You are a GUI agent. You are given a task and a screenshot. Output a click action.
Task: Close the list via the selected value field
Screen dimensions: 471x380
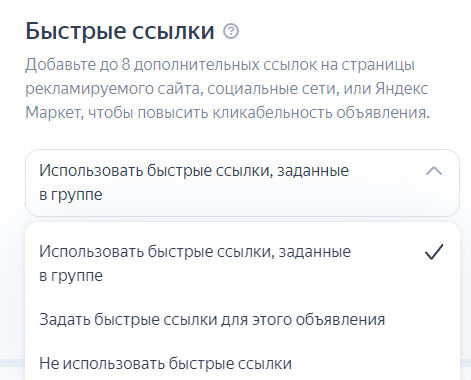pyautogui.click(x=242, y=183)
